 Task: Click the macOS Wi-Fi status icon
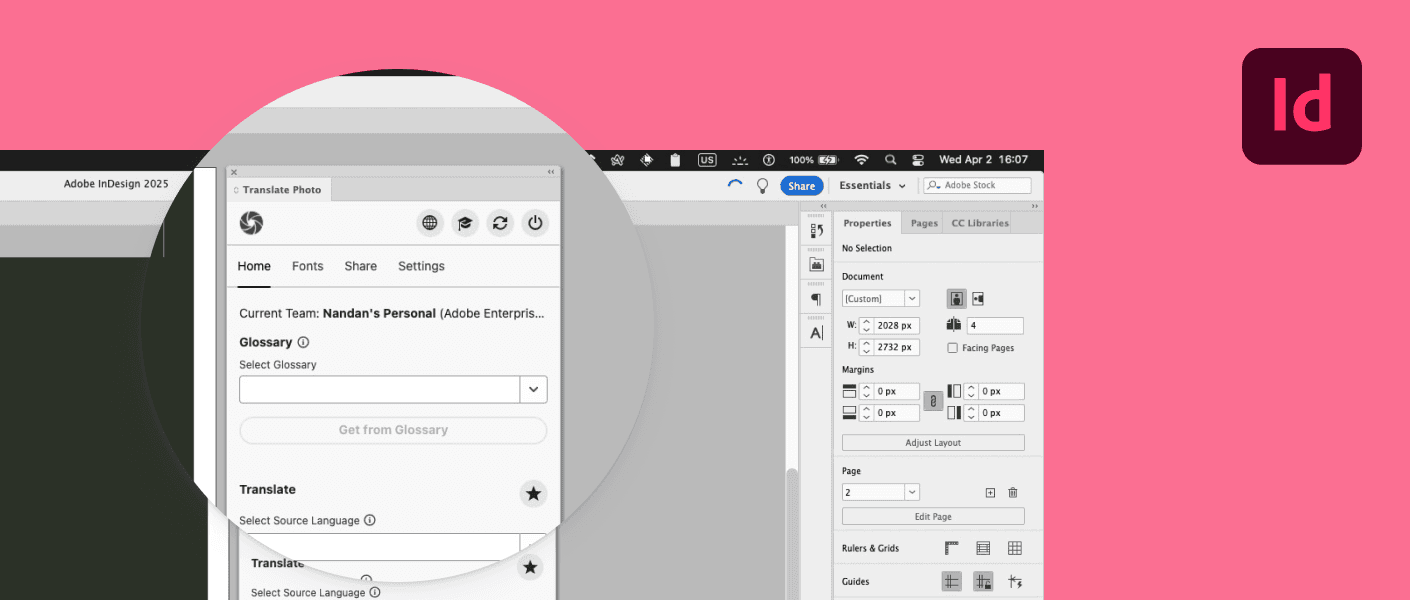[x=861, y=160]
